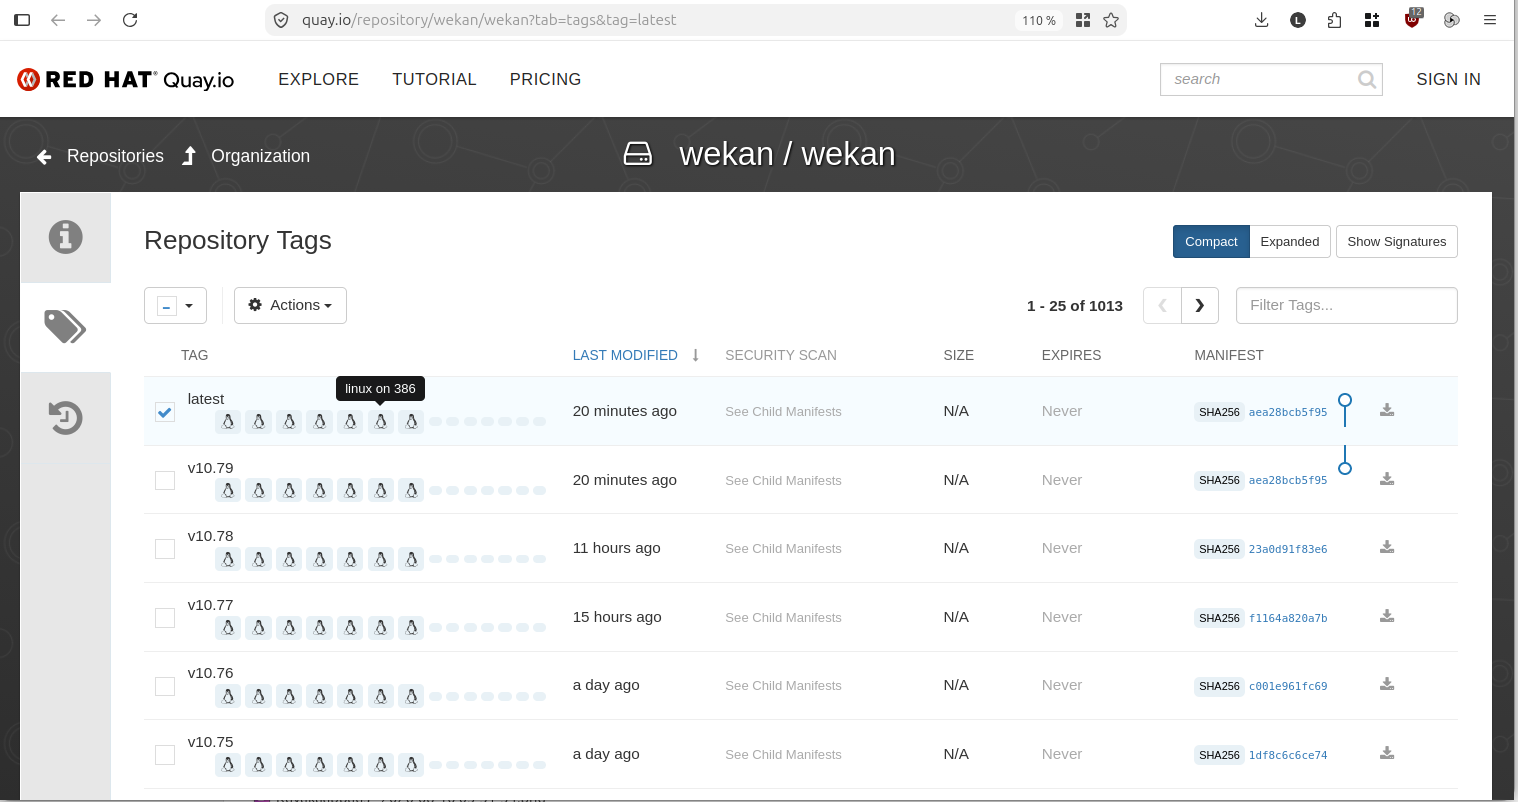Uncheck the latest tag checkbox
This screenshot has height=802, width=1518.
coord(165,412)
